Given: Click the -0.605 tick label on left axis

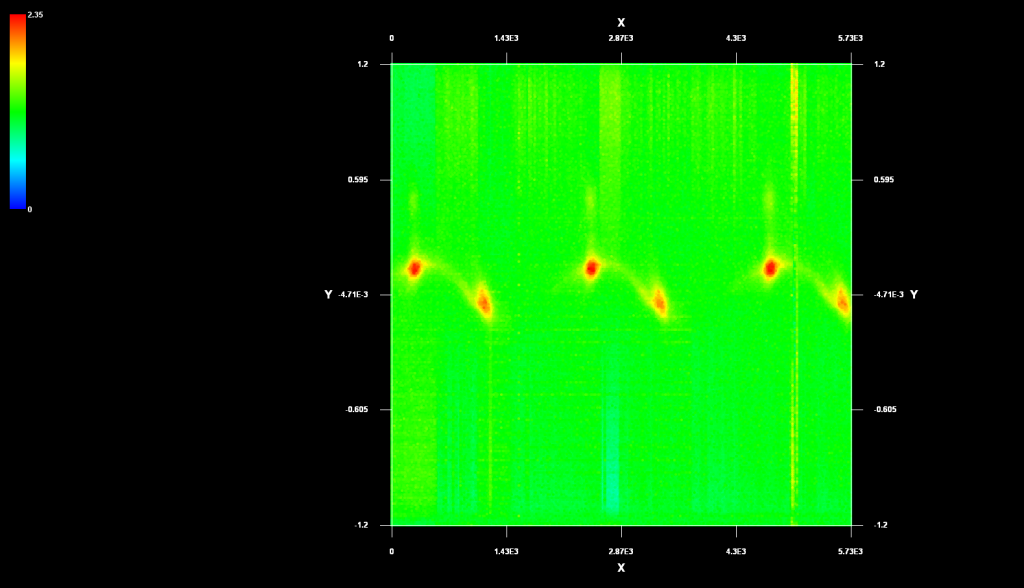Looking at the screenshot, I should coord(357,410).
